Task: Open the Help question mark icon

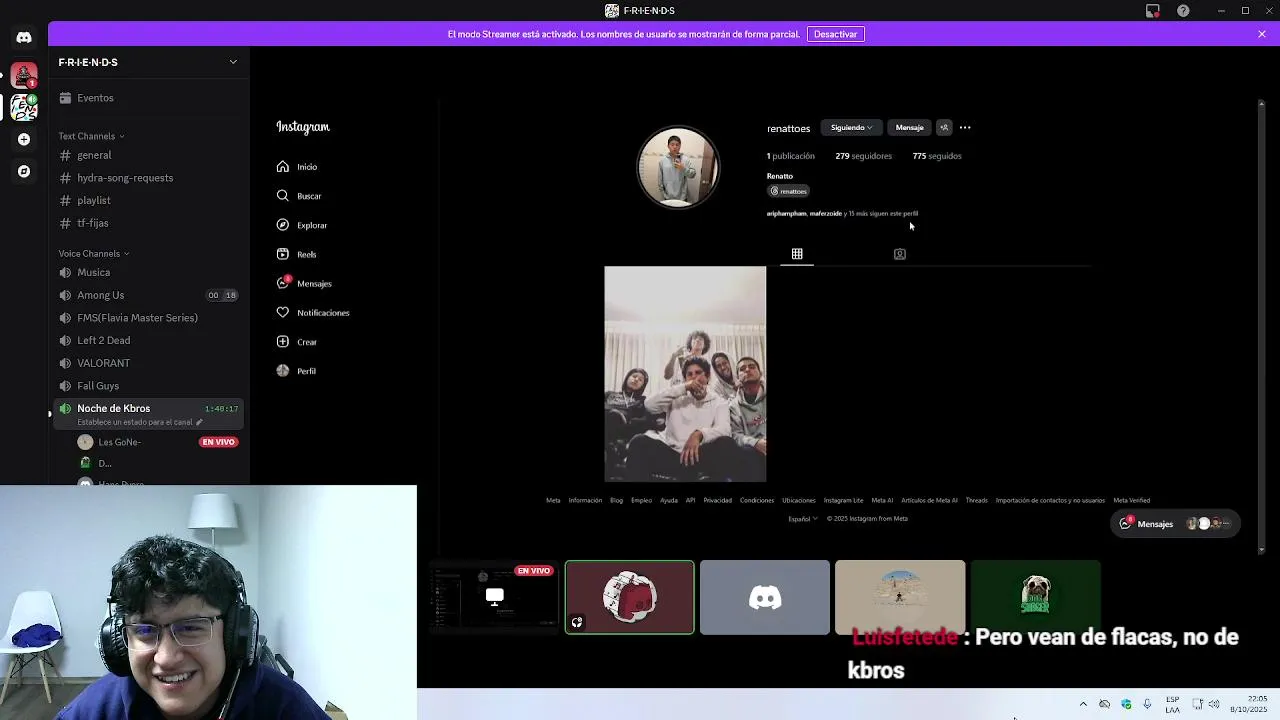Action: [x=1183, y=11]
